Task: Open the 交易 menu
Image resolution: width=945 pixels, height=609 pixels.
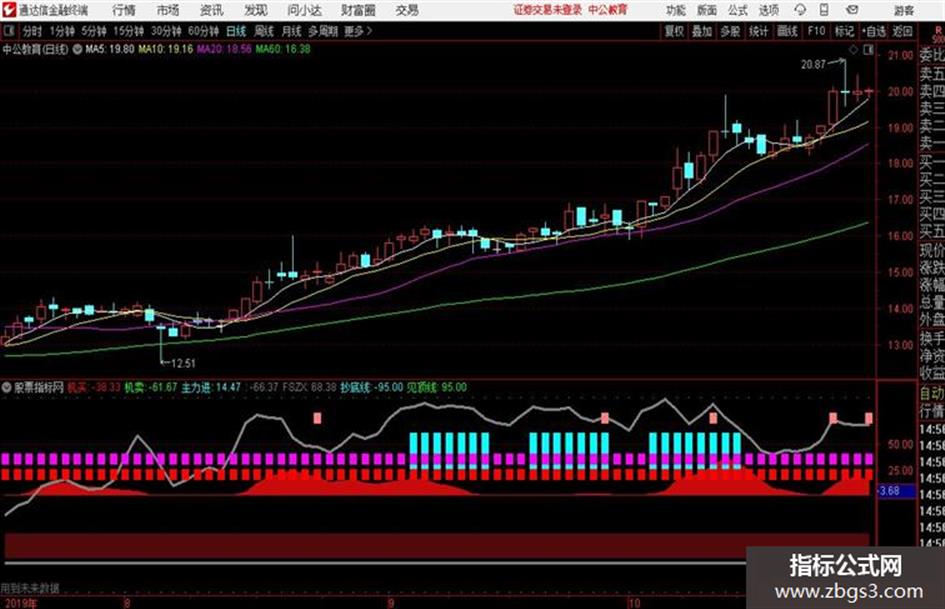Action: click(x=407, y=10)
